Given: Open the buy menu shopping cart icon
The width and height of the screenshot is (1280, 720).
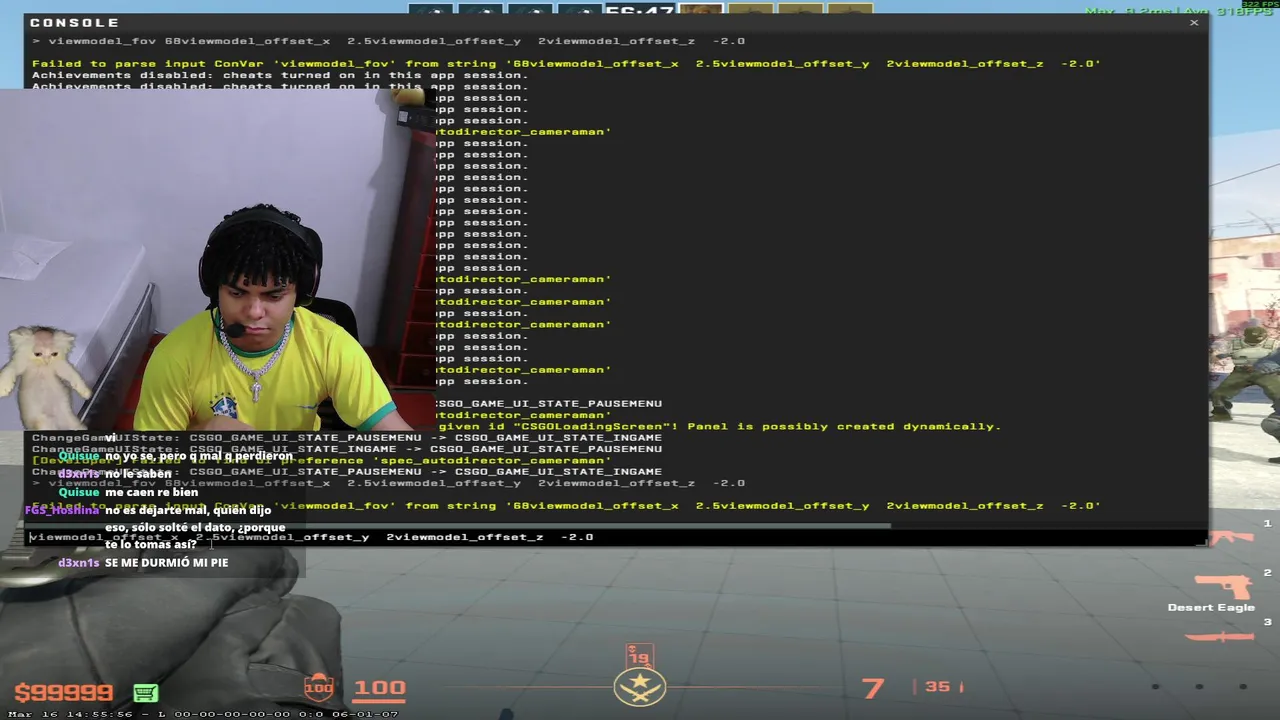Looking at the screenshot, I should coord(145,692).
